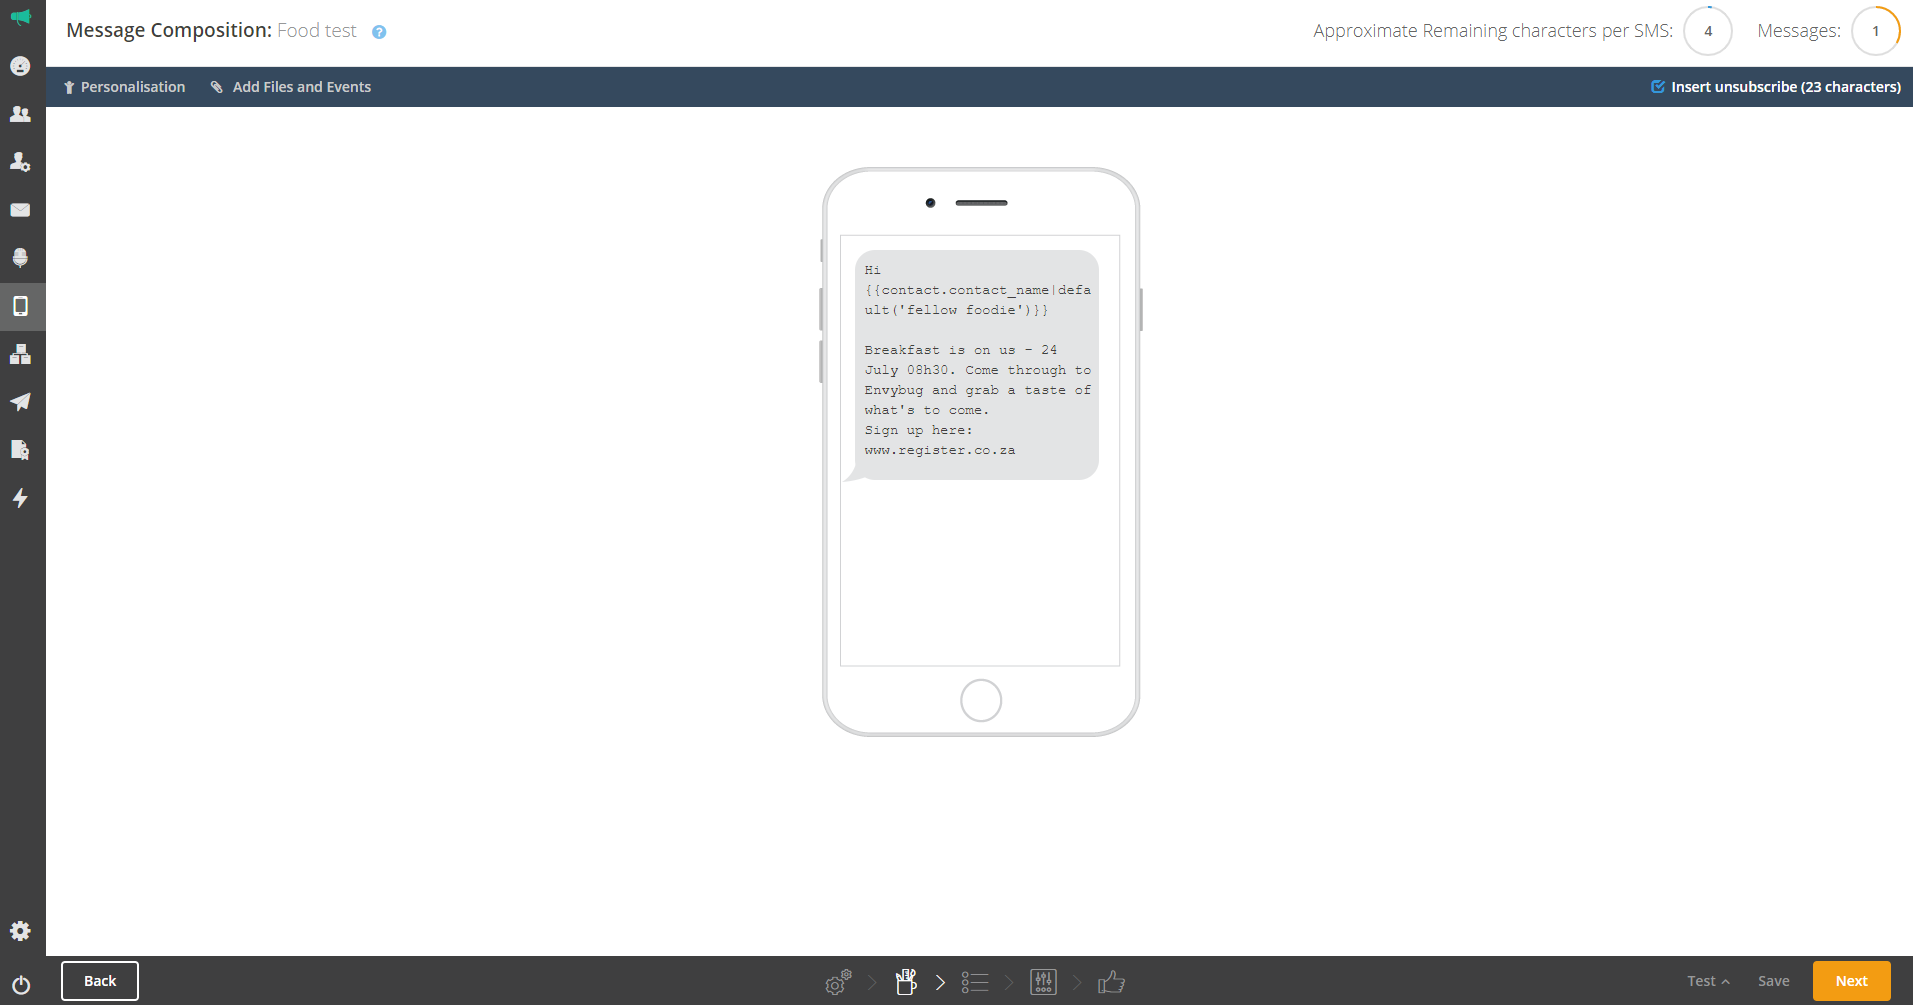Toggle Insert unsubscribe checkbox
Viewport: 1913px width, 1005px height.
coord(1657,87)
